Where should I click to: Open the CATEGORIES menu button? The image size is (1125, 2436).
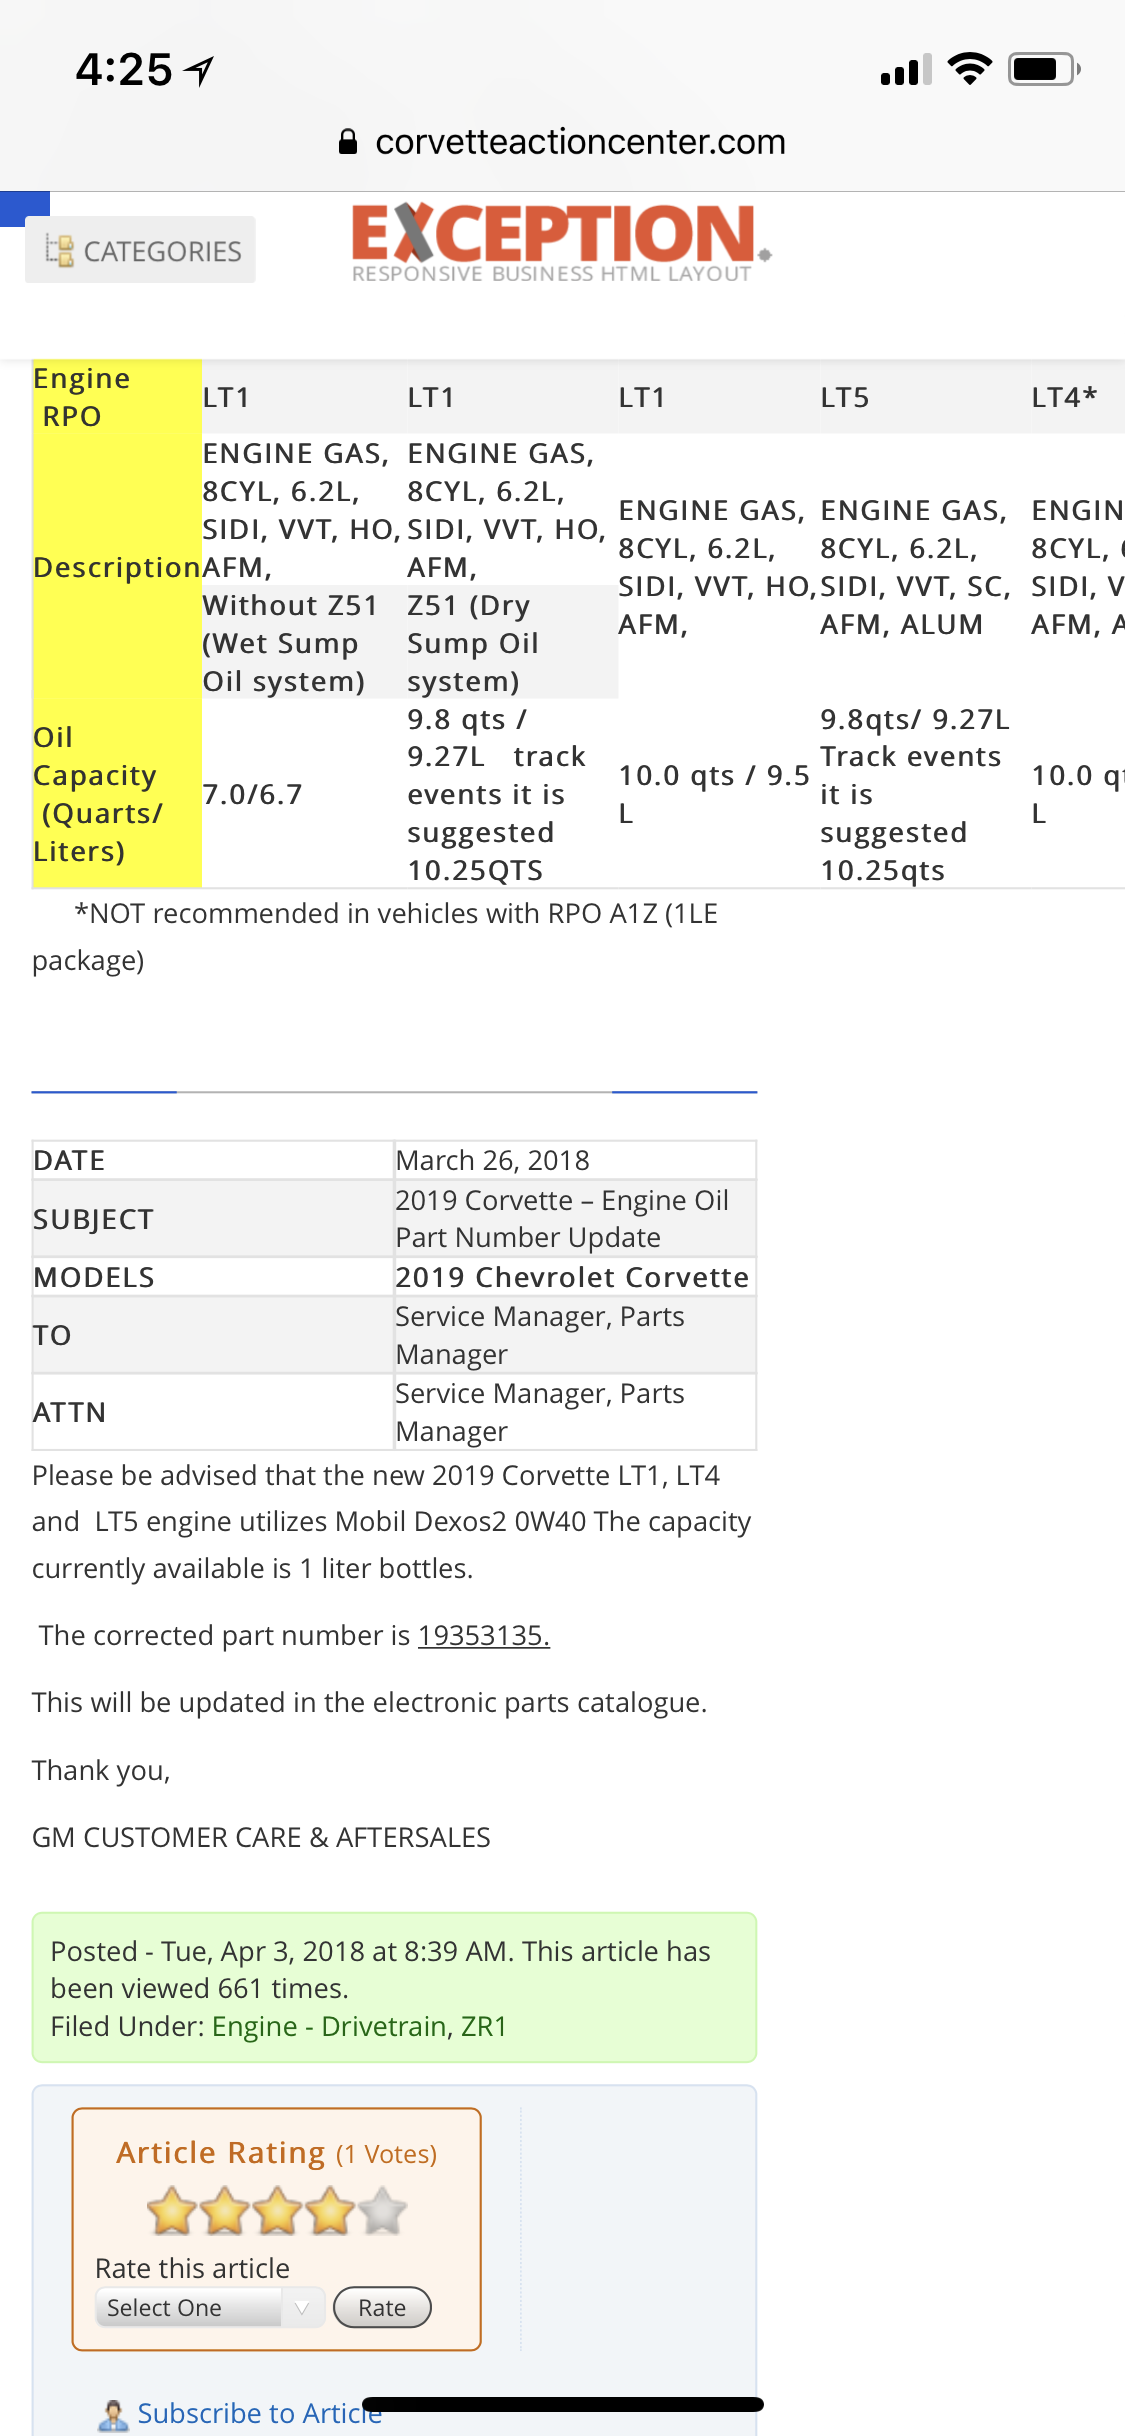(x=140, y=250)
